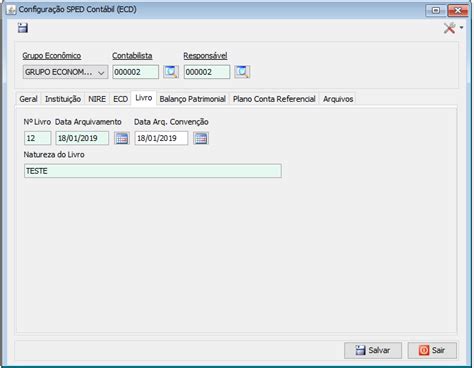474x368 pixels.
Task: Click the Contabilista label
Action: (132, 56)
